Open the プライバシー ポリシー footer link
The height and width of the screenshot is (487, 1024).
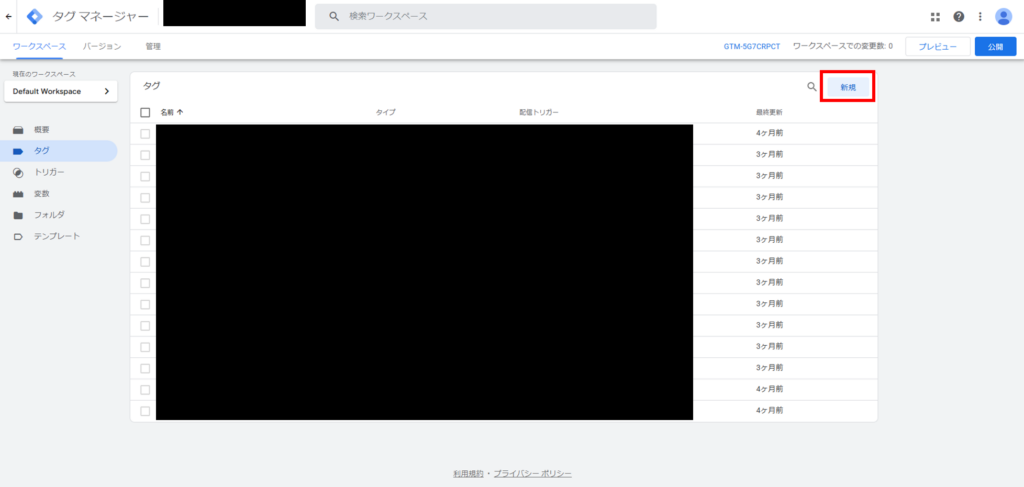(x=532, y=473)
